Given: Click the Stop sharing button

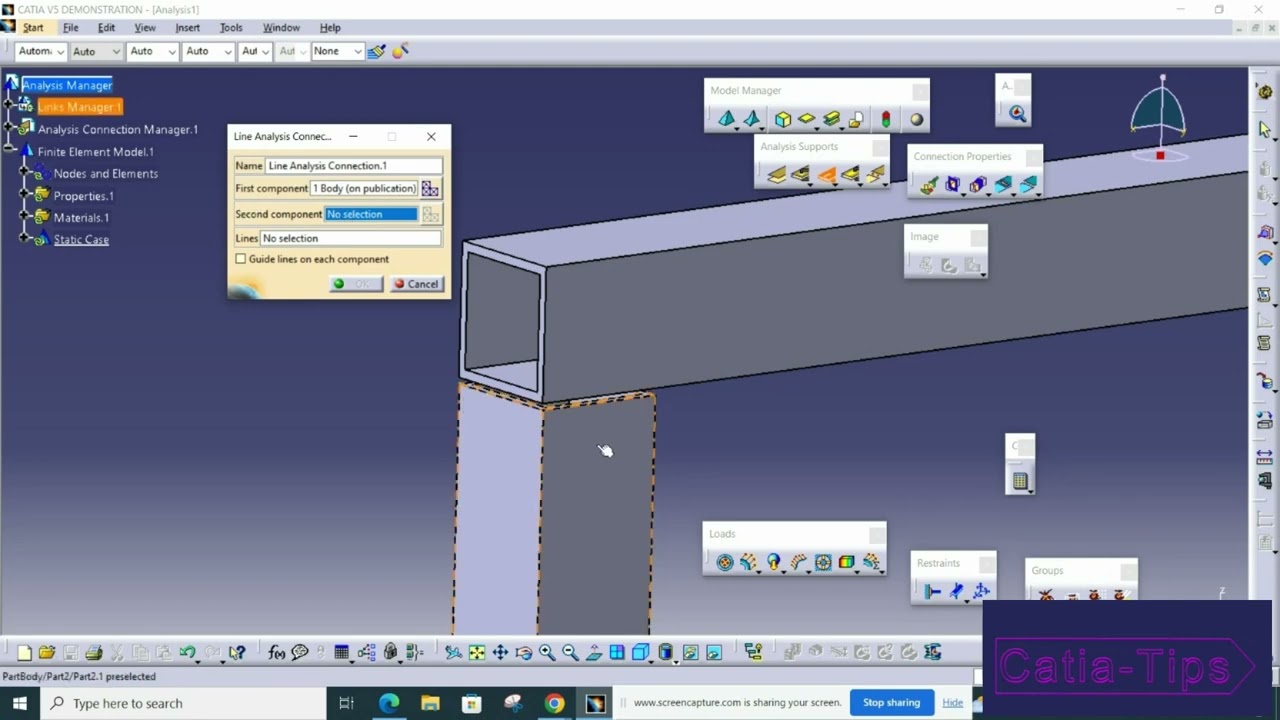Looking at the screenshot, I should pos(891,702).
